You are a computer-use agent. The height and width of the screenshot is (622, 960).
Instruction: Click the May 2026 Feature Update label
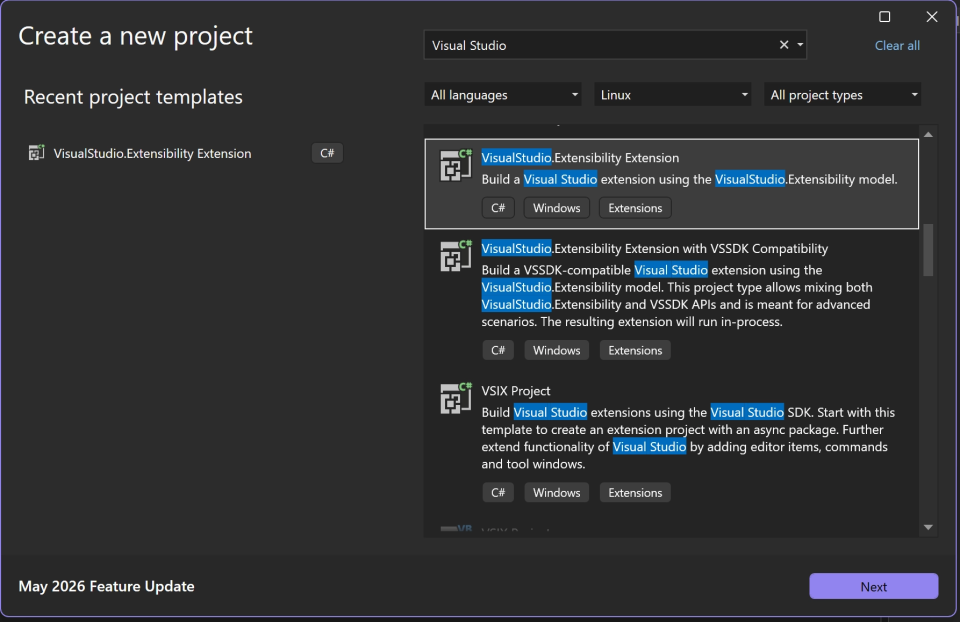click(x=107, y=586)
